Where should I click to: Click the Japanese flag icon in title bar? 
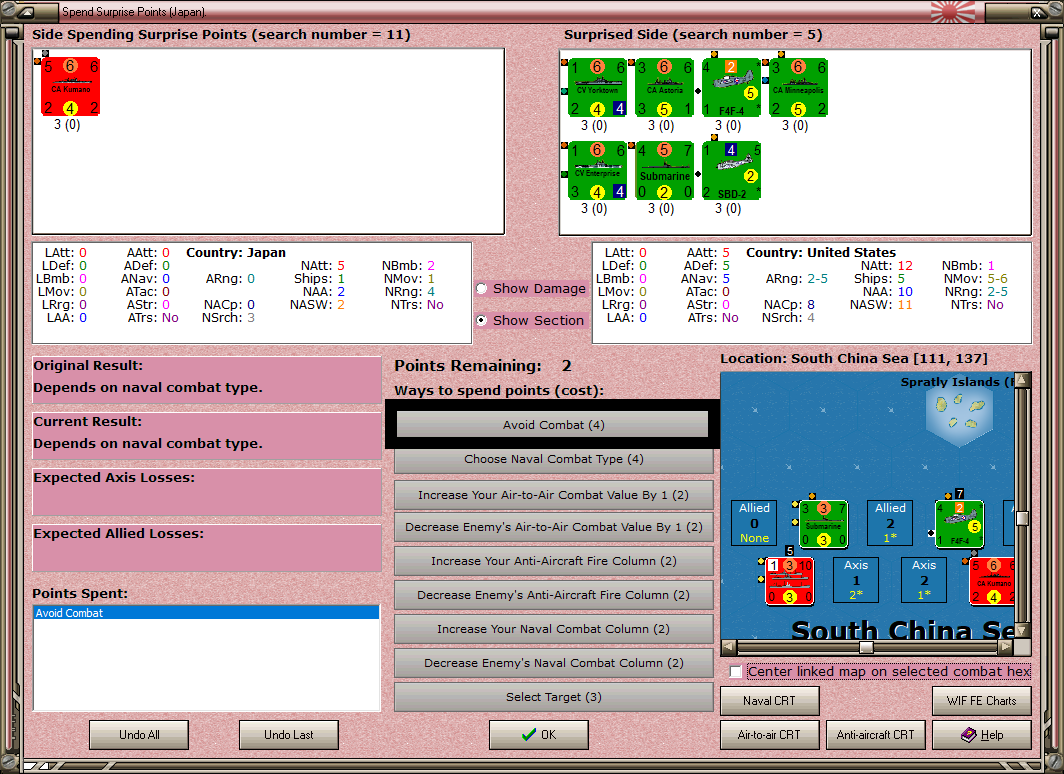pos(953,12)
